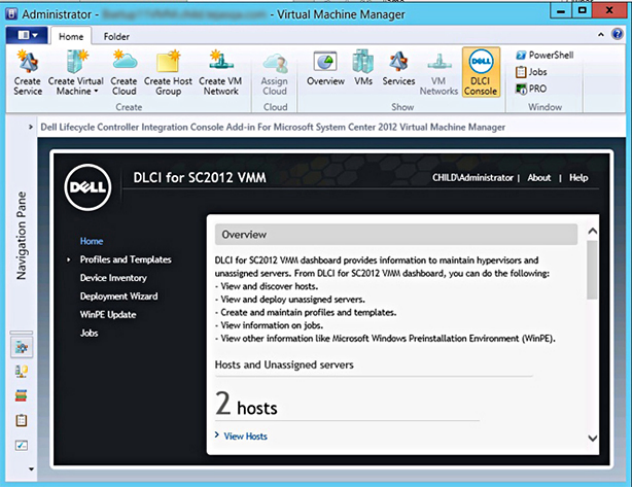Viewport: 632px width, 487px height.
Task: Collapse the ribbon with the up arrow
Action: click(x=601, y=35)
